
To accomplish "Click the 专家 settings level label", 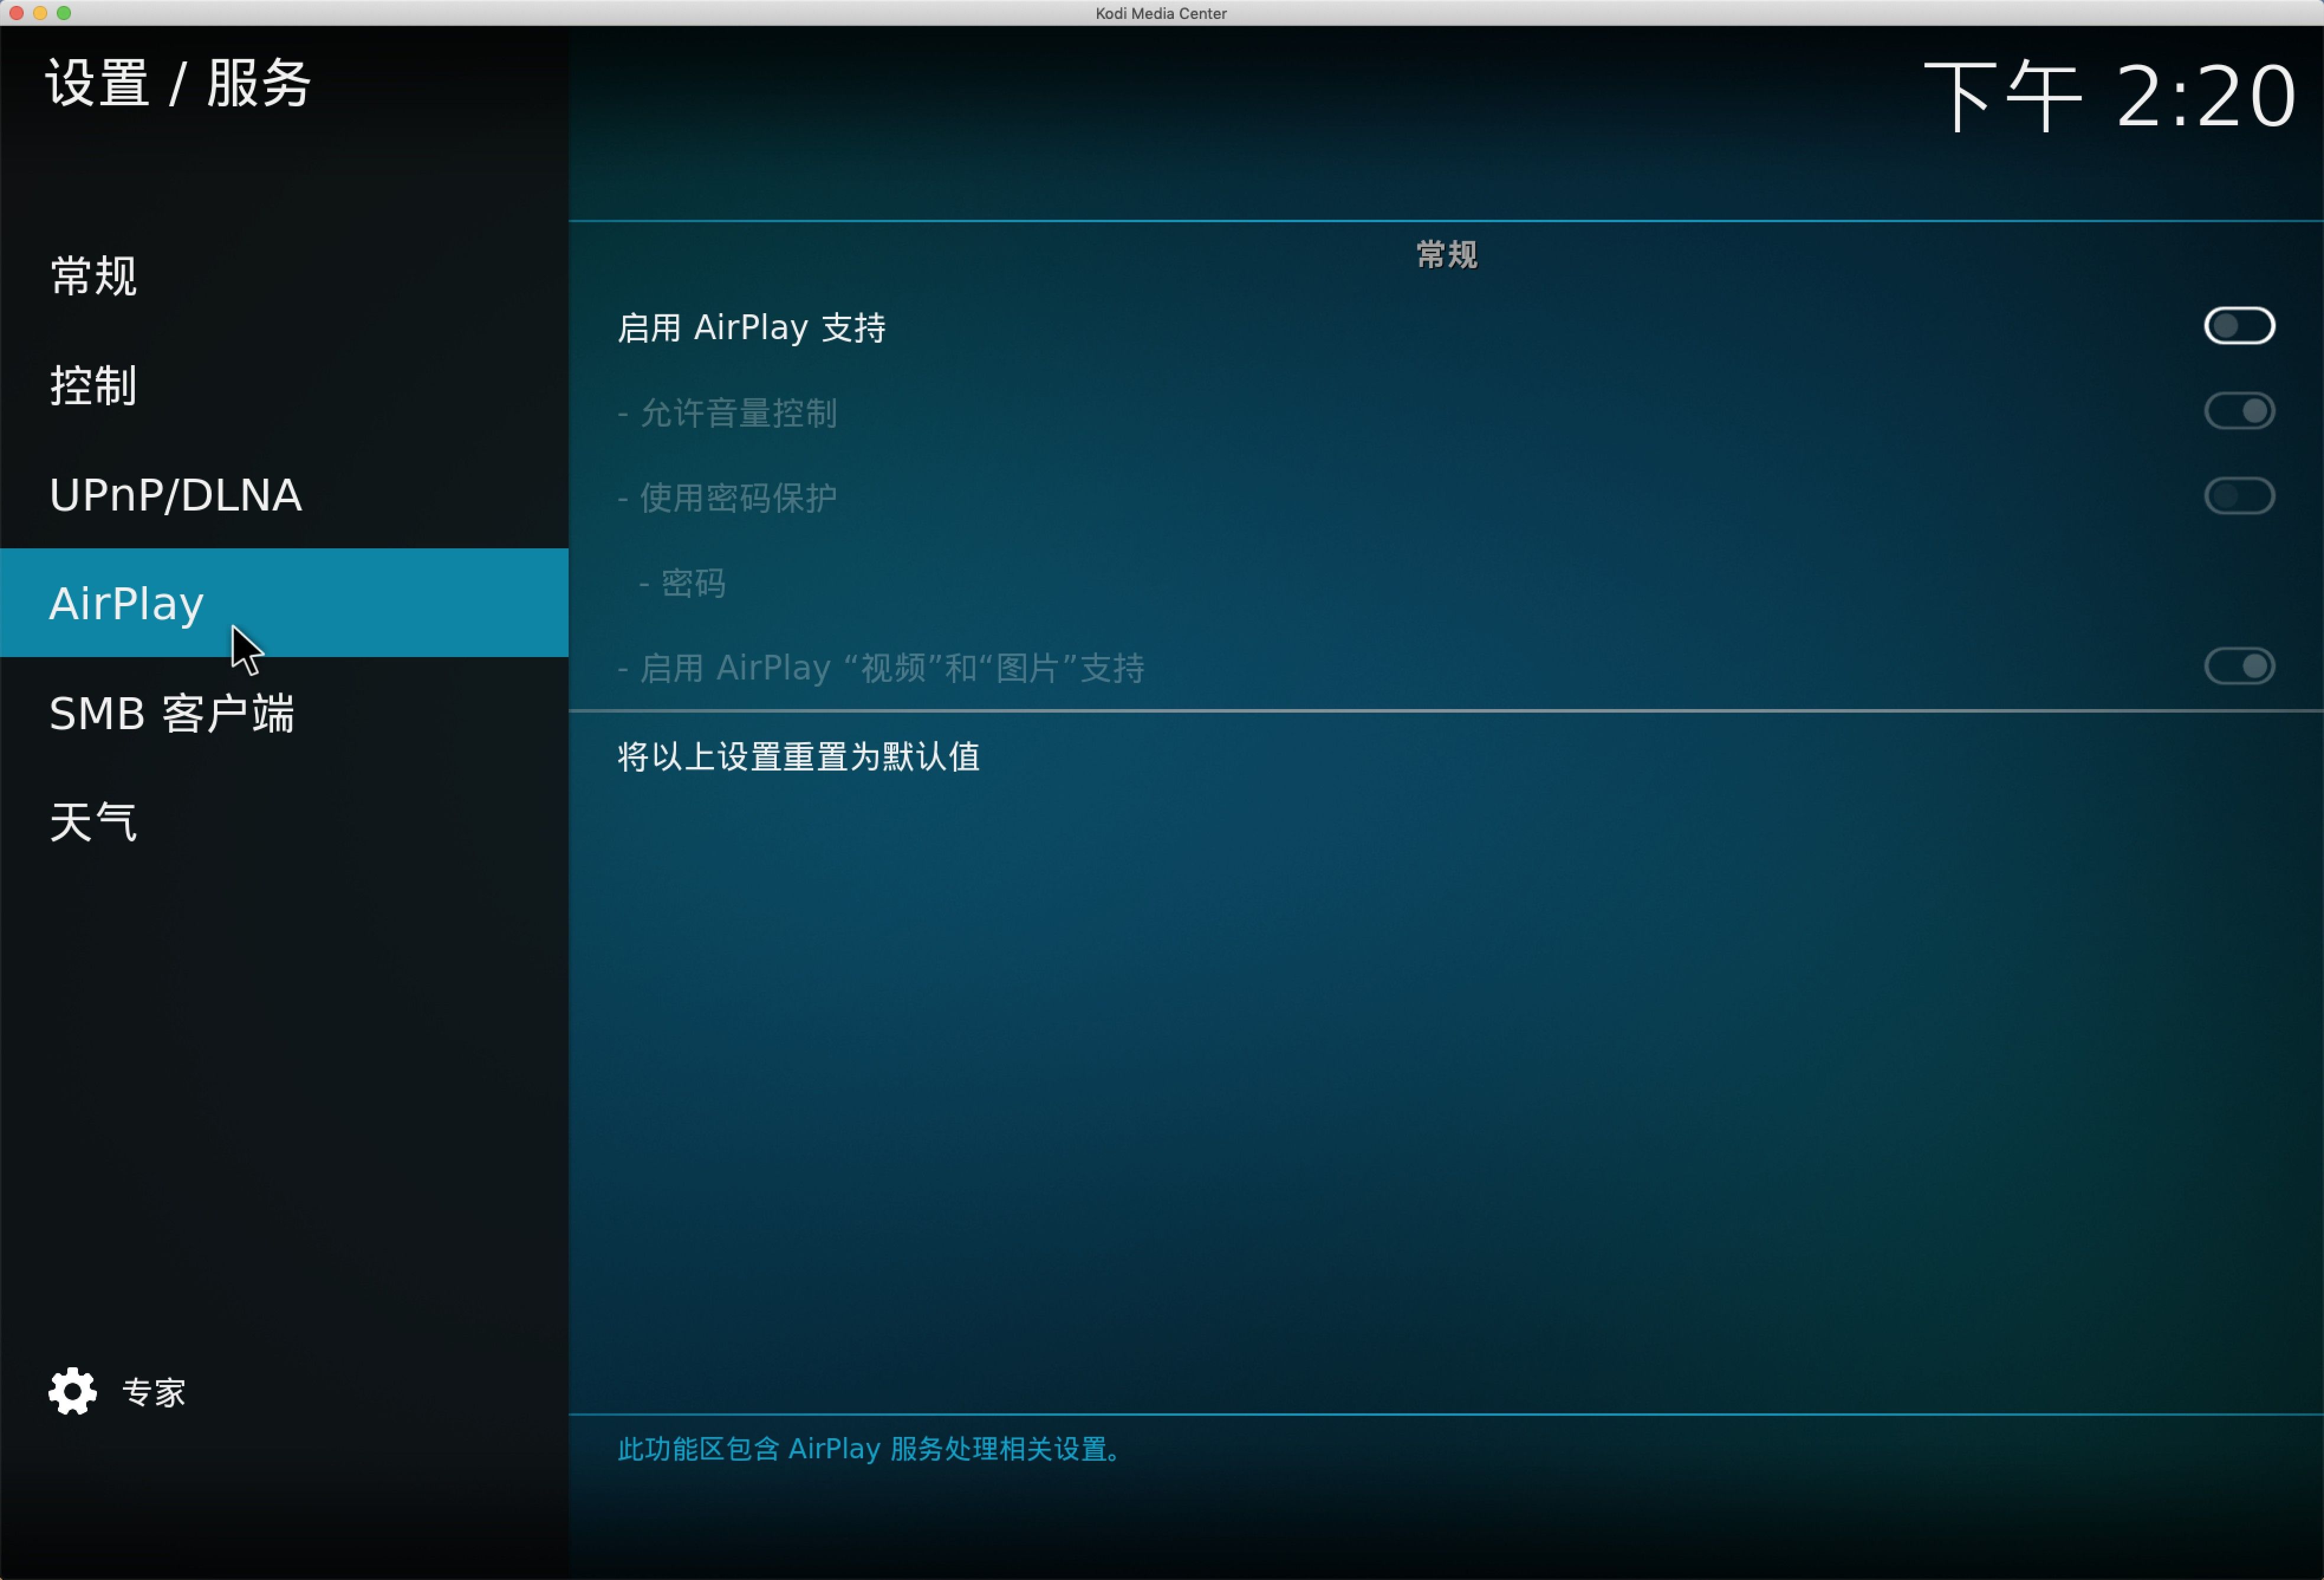I will coord(154,1392).
